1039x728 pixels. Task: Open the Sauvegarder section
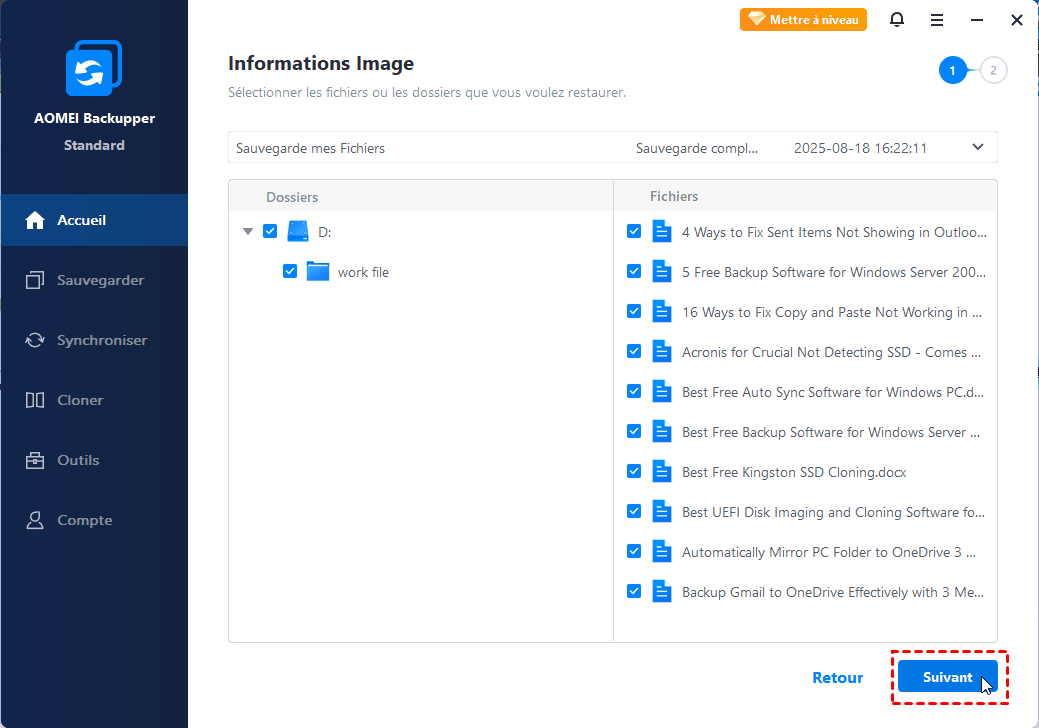(100, 280)
